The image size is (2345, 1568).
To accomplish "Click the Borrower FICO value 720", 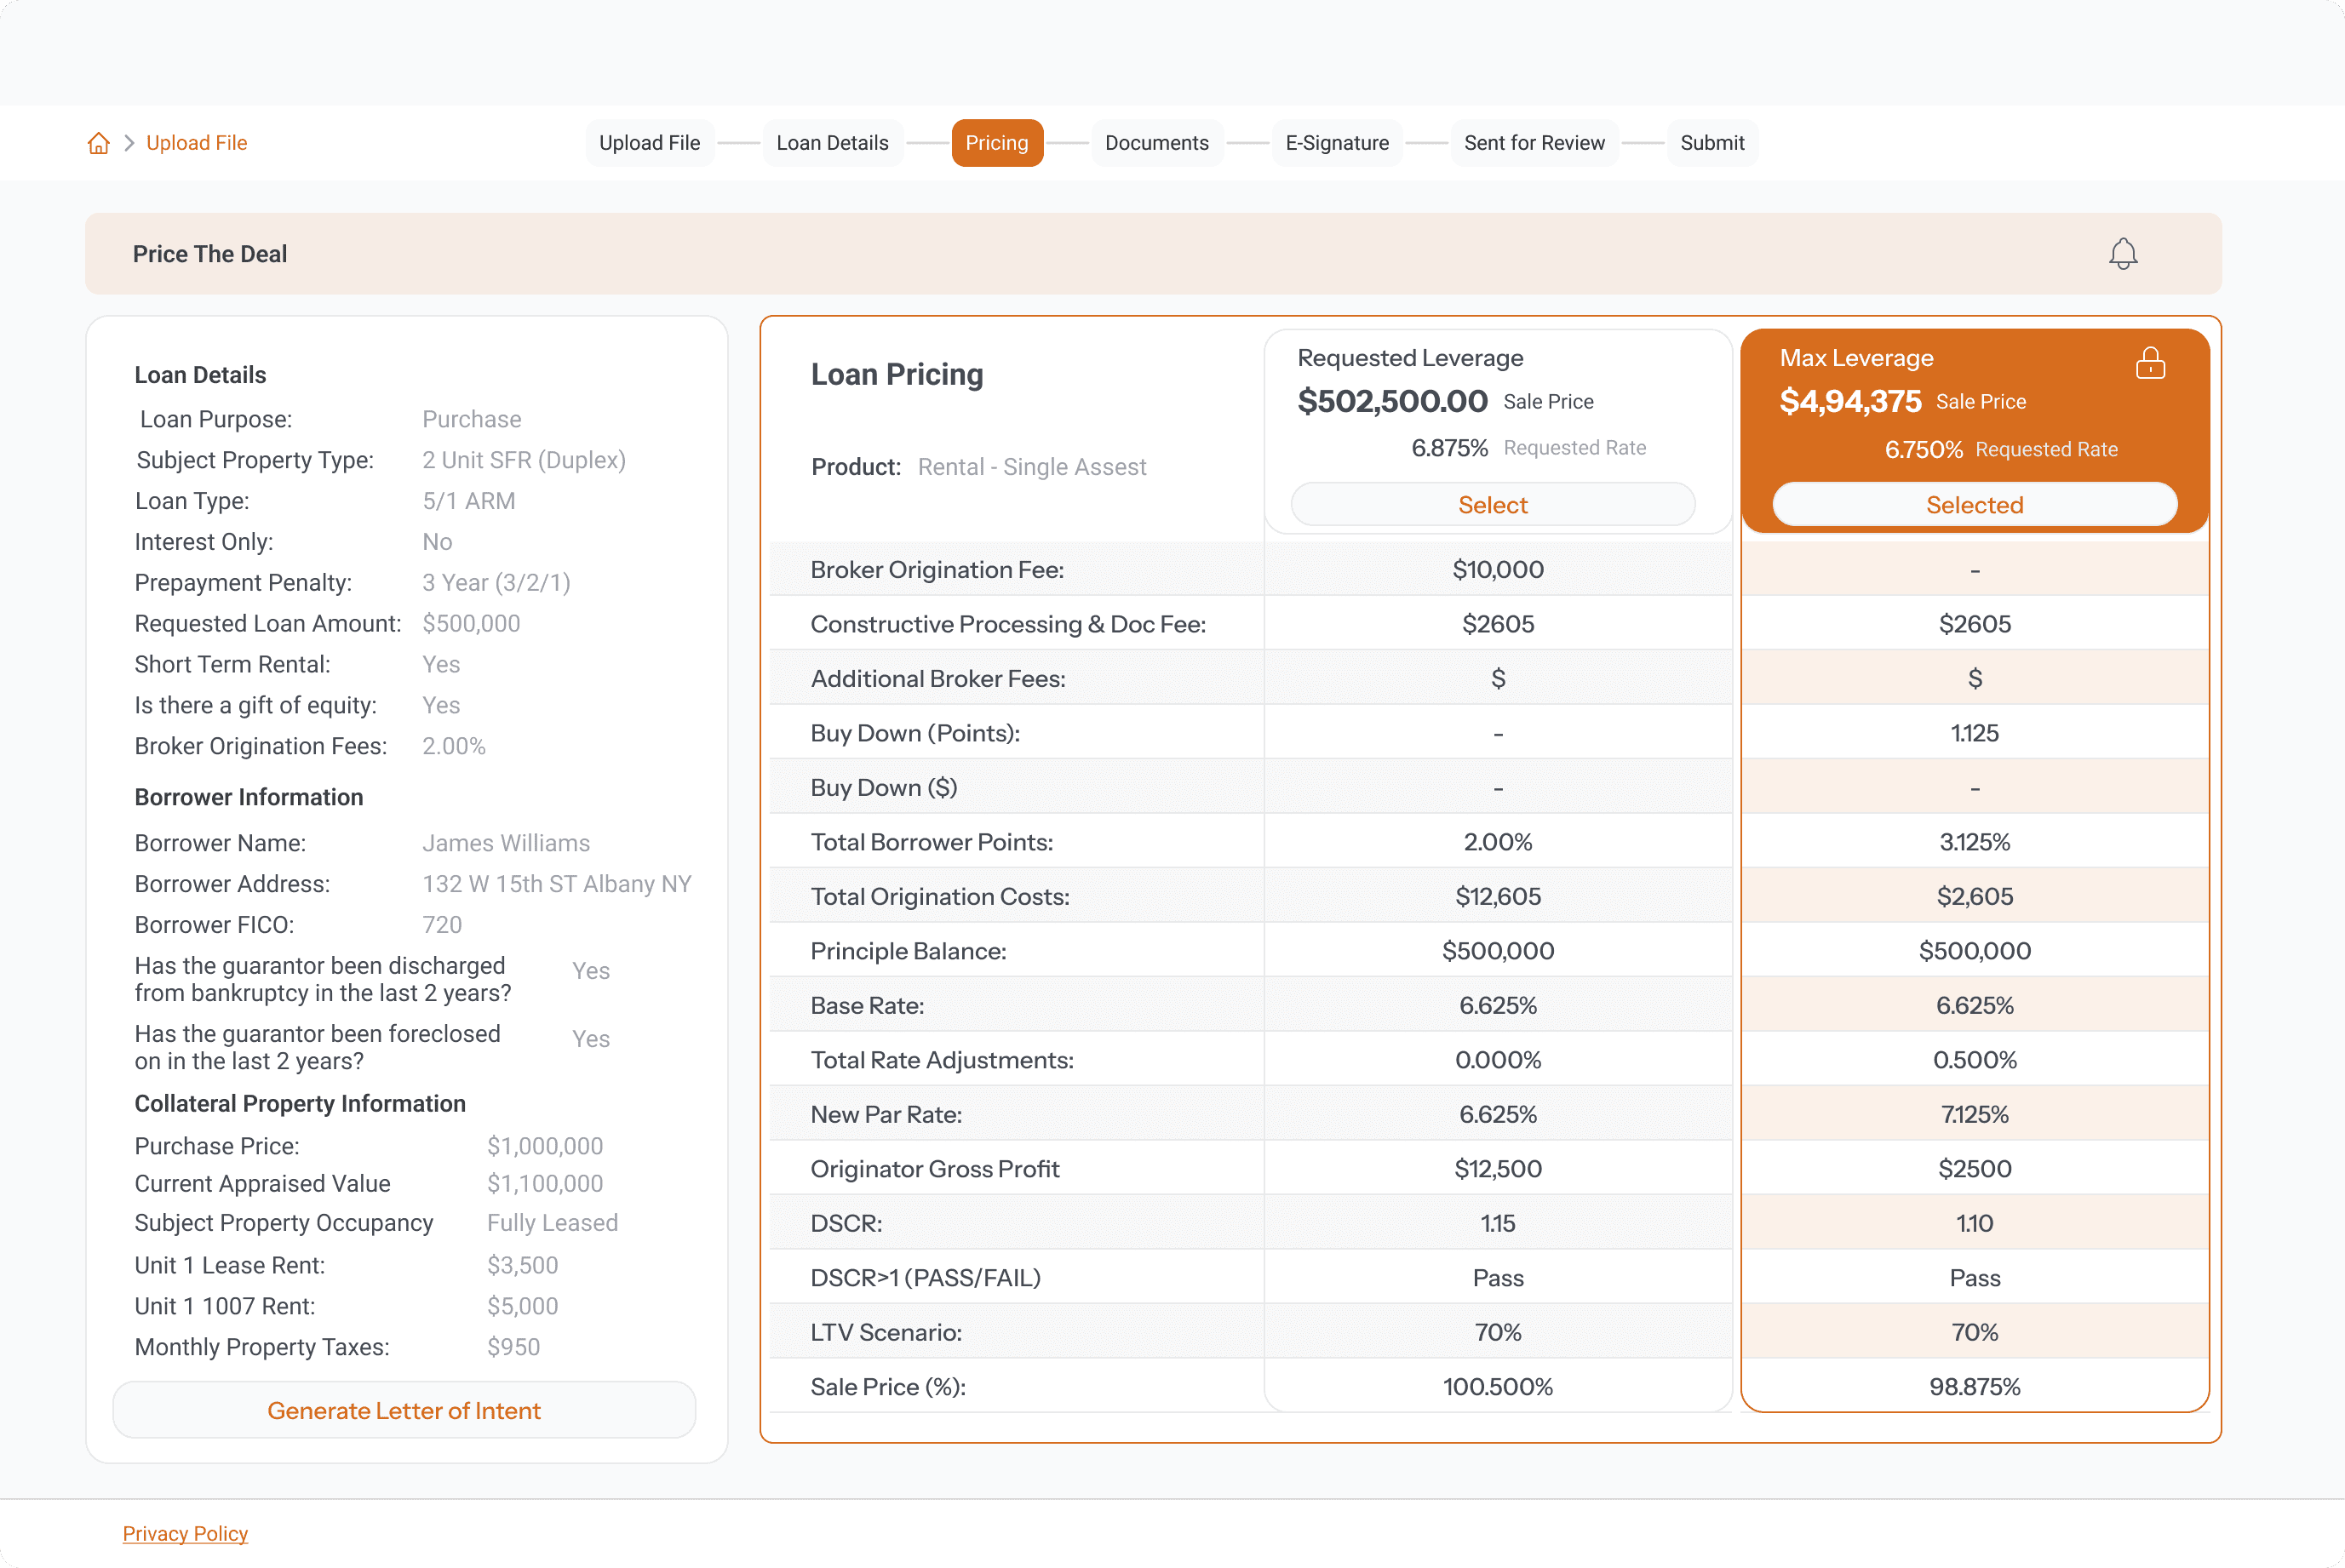I will point(442,925).
